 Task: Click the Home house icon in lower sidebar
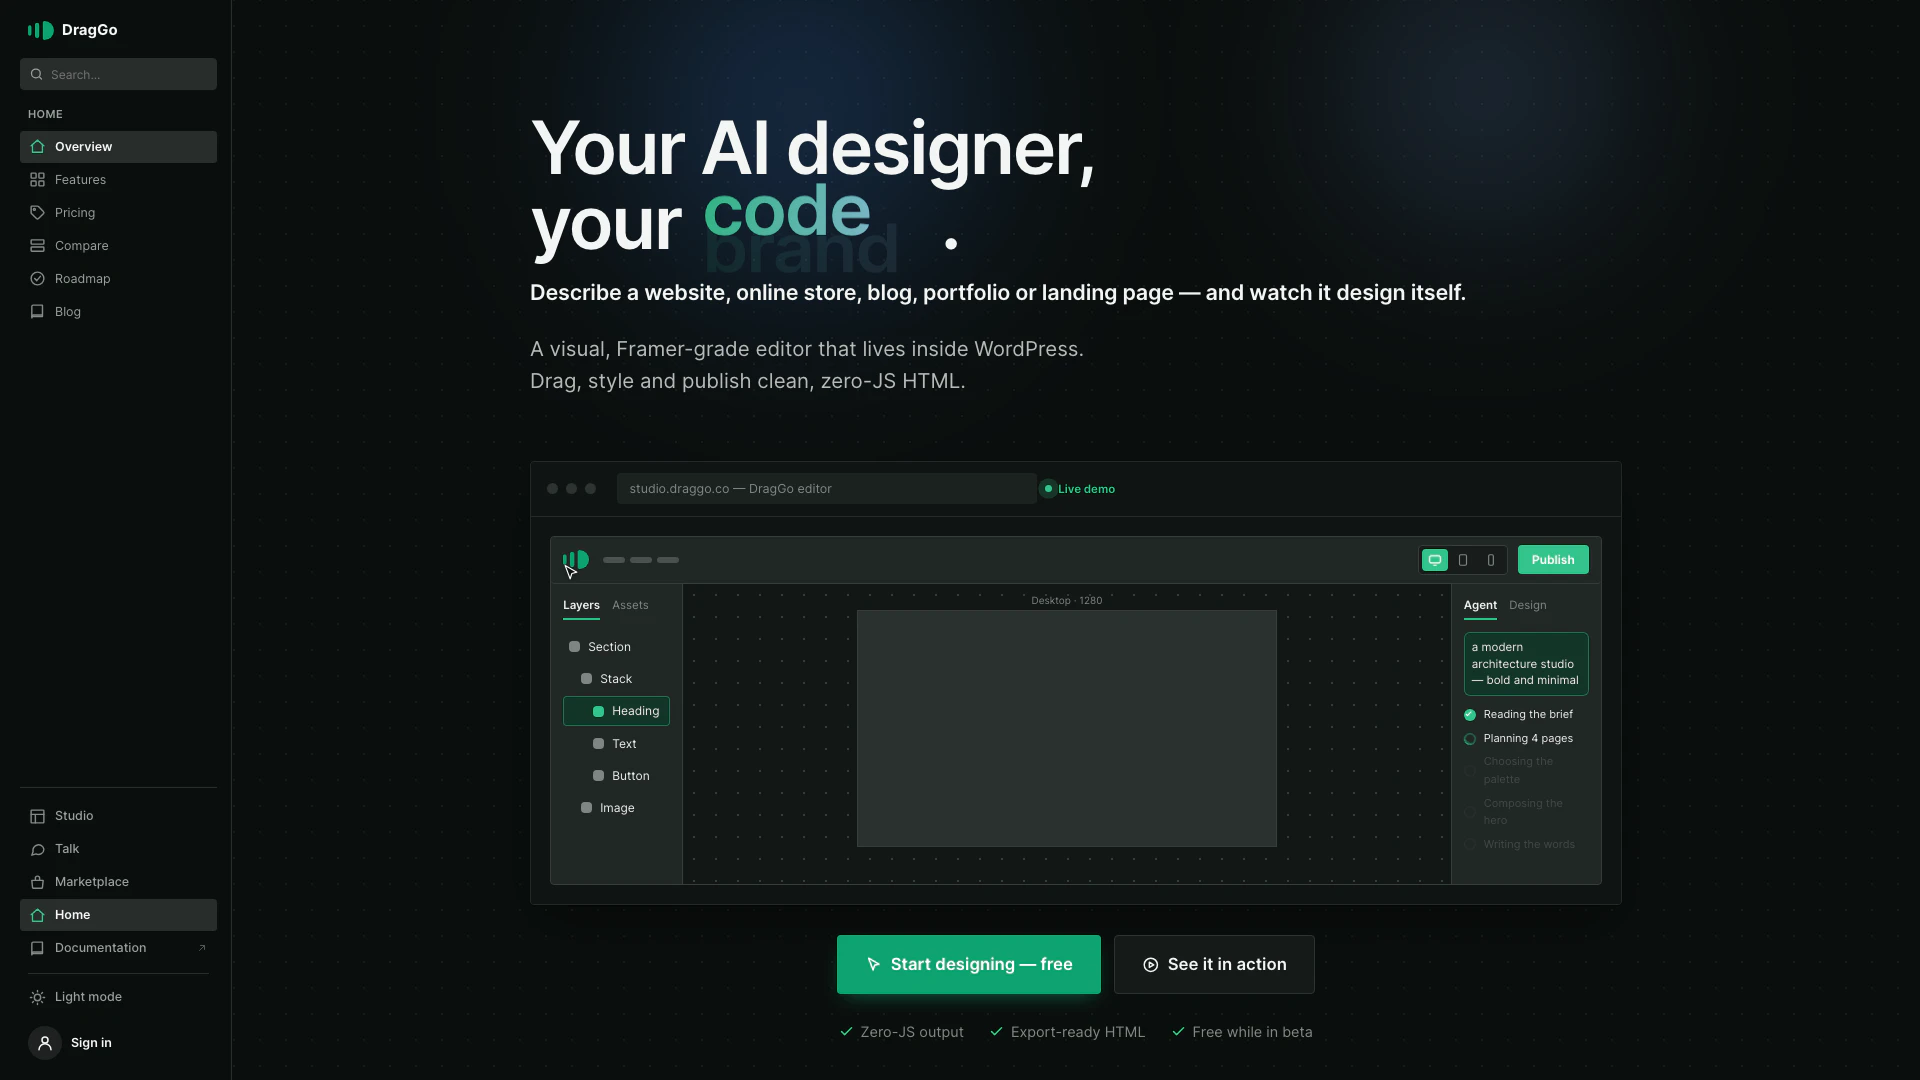37,915
